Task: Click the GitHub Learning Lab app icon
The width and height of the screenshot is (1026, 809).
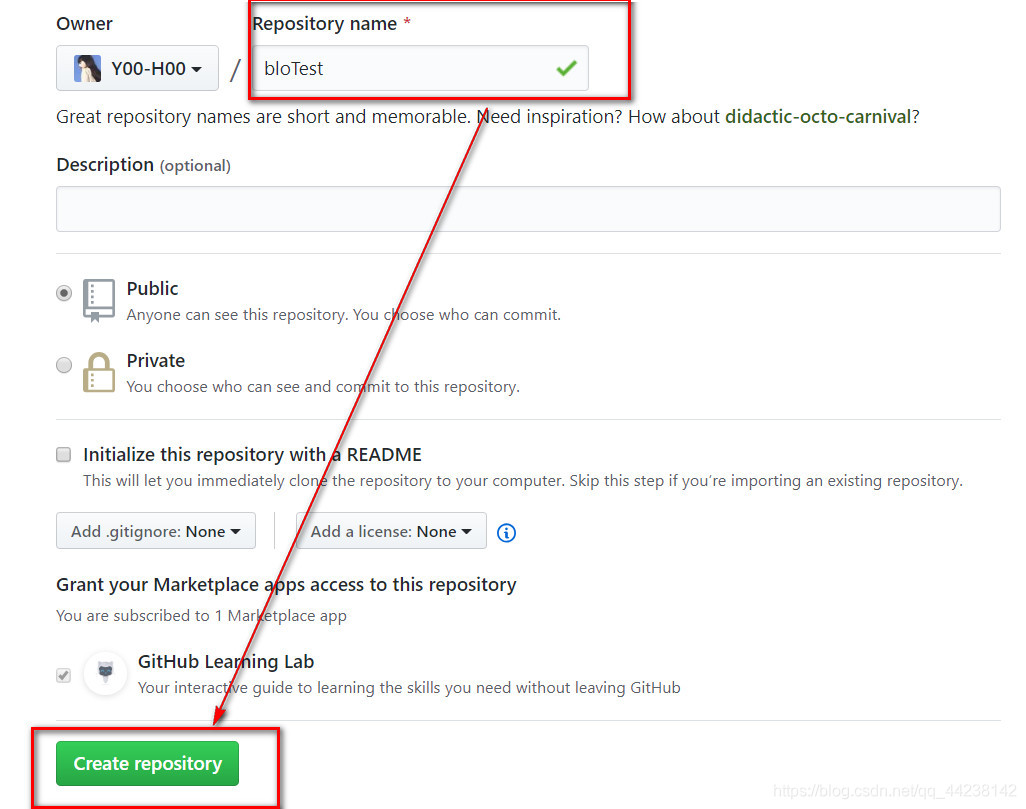Action: point(105,673)
